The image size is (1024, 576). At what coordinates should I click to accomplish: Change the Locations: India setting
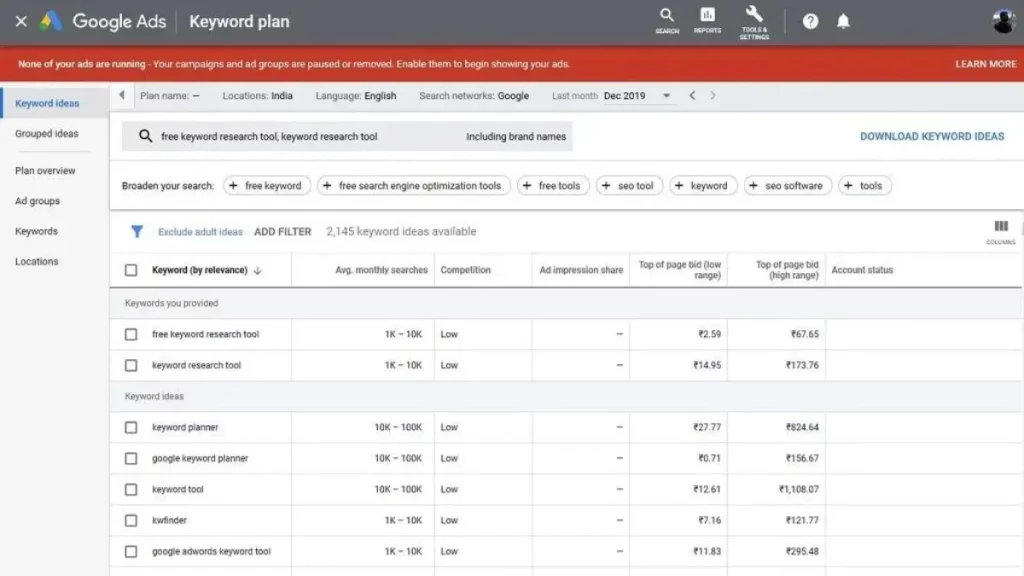point(257,95)
